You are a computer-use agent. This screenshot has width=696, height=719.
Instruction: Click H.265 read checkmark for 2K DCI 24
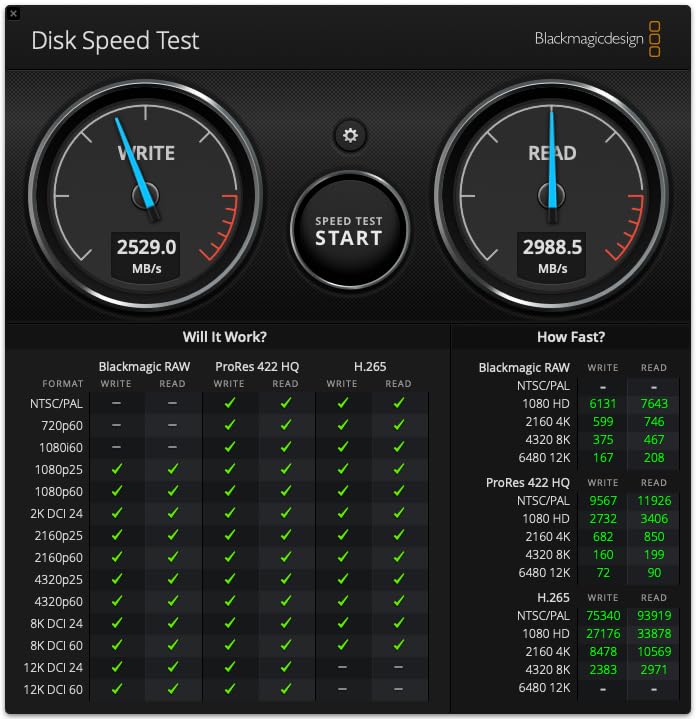point(399,513)
